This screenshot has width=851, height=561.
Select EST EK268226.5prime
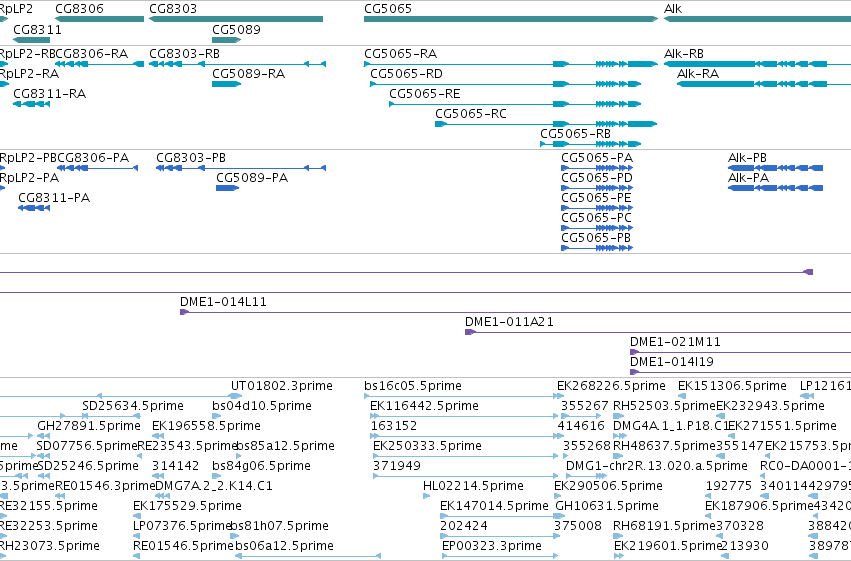pos(611,386)
